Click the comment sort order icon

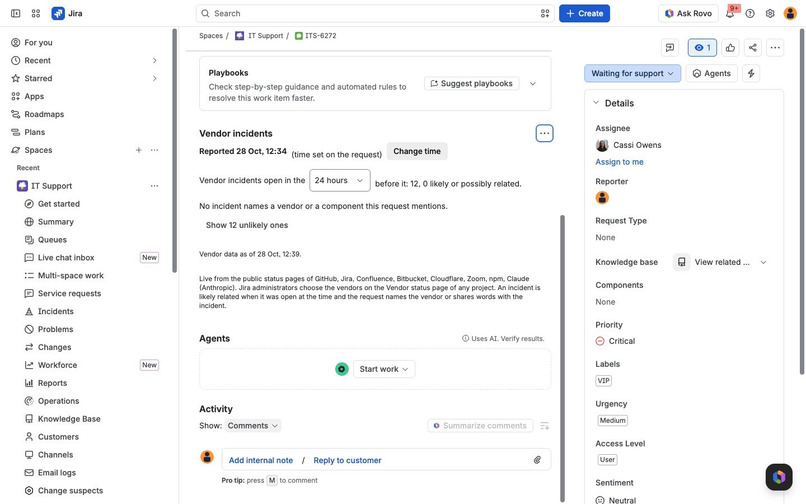[x=544, y=426]
